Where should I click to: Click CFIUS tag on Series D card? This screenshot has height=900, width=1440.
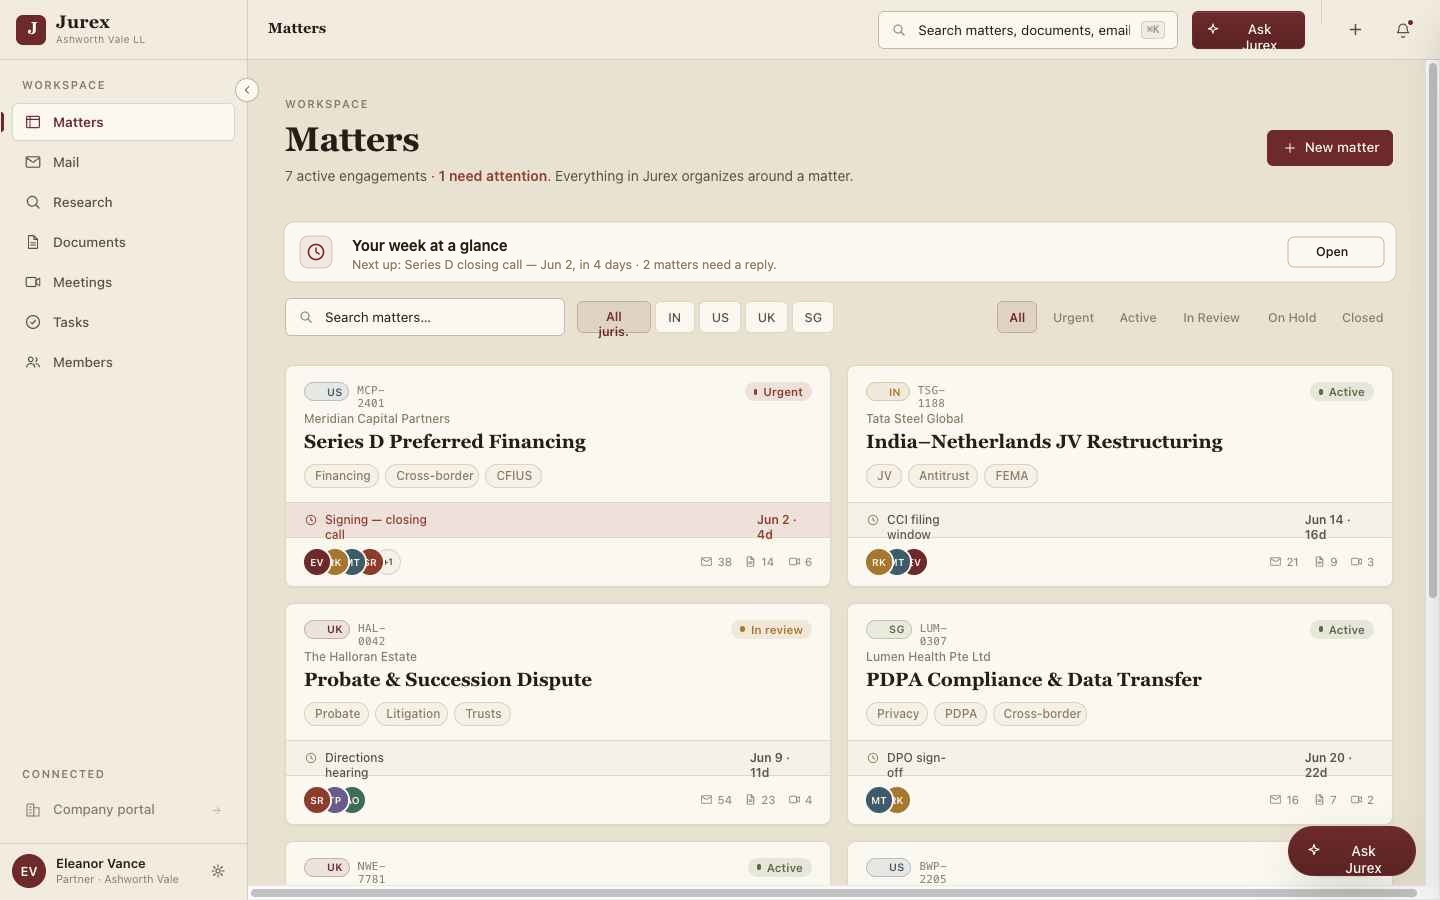[514, 476]
